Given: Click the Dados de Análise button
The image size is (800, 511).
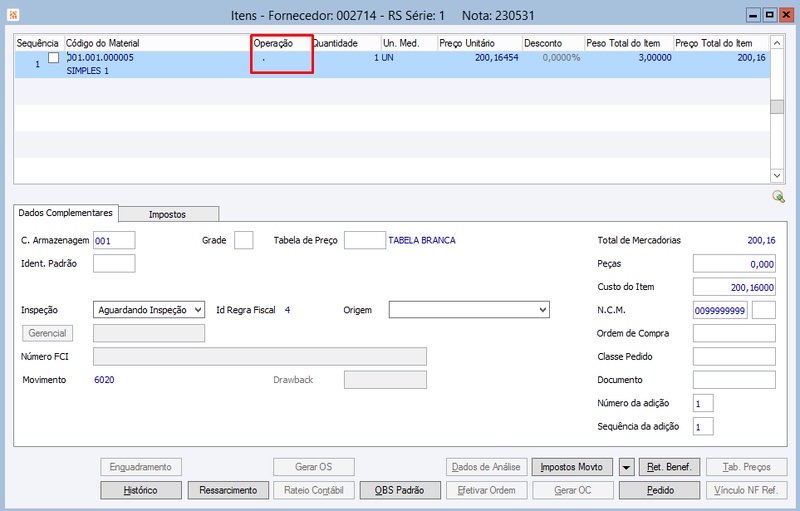Looking at the screenshot, I should tap(486, 467).
